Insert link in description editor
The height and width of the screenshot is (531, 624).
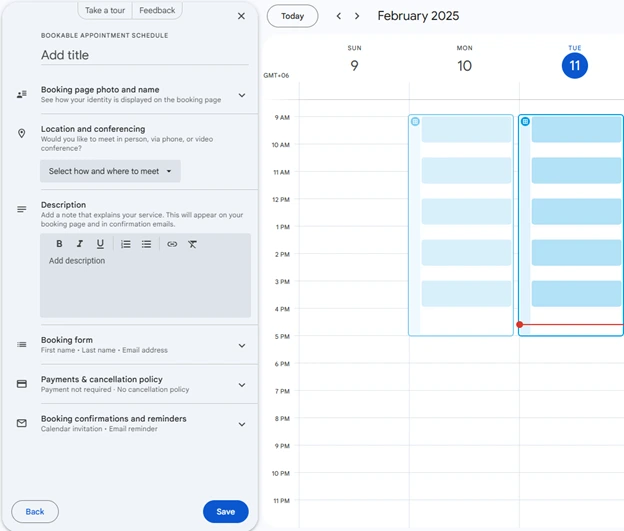172,244
